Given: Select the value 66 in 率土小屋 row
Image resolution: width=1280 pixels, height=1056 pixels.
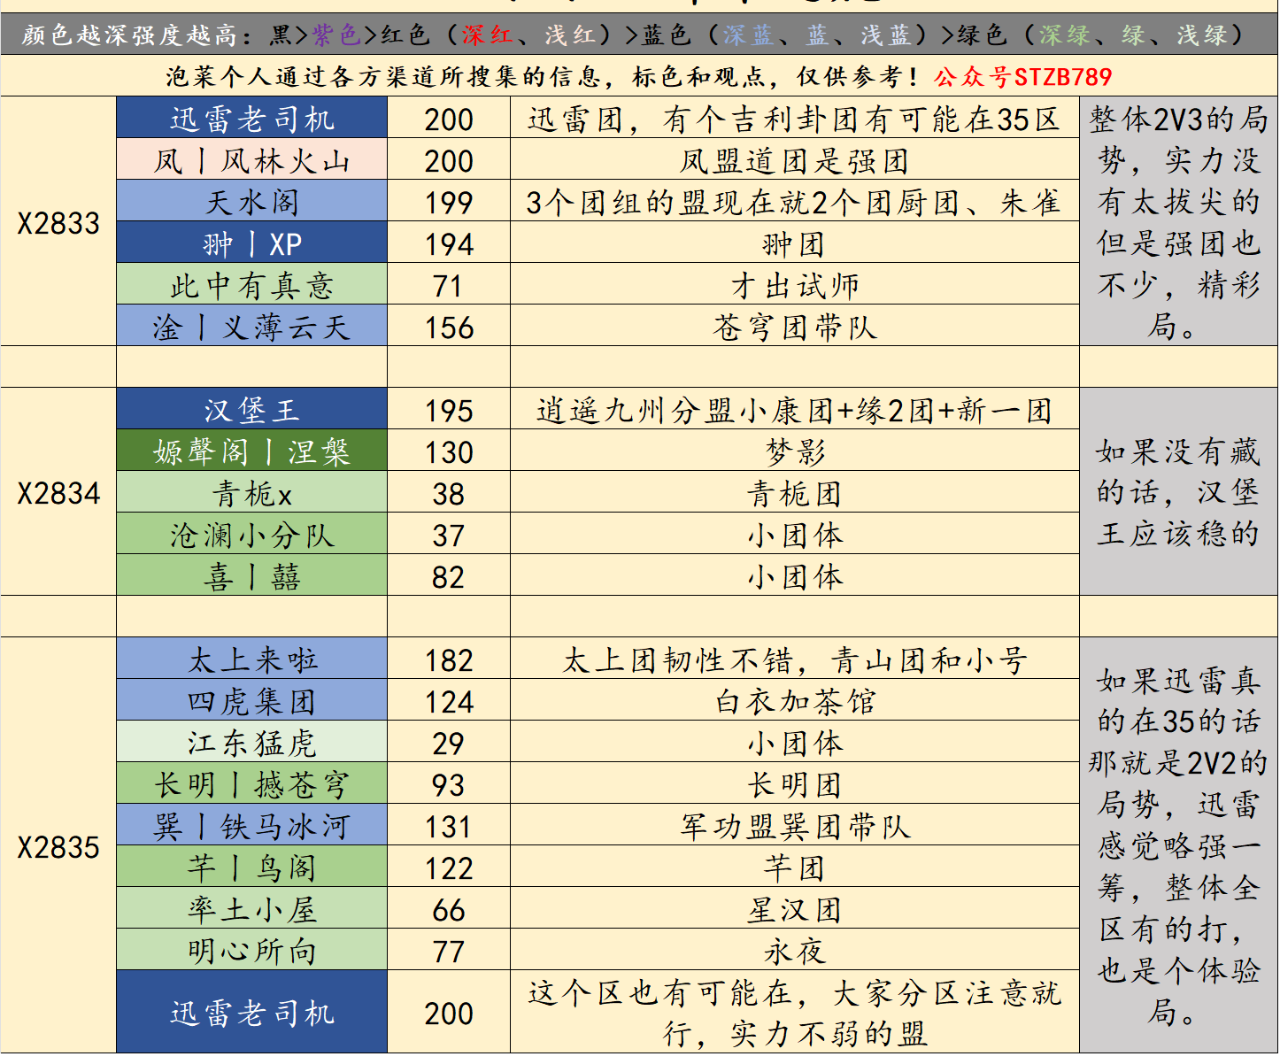Looking at the screenshot, I should click(x=449, y=909).
